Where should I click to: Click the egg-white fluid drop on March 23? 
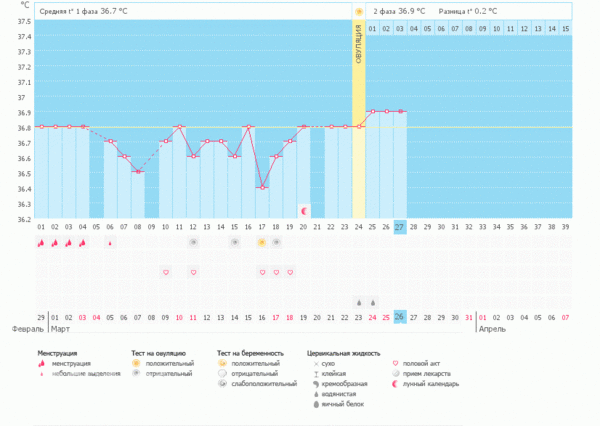click(x=359, y=302)
